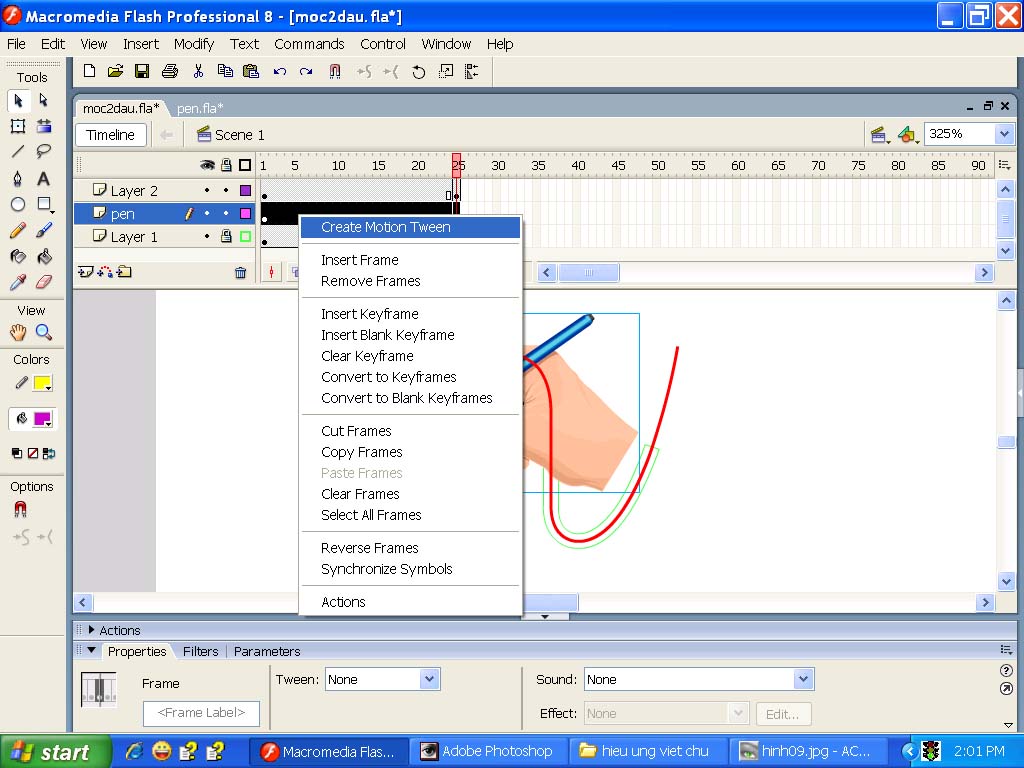Select the Eyedropper tool
This screenshot has width=1024, height=768.
tap(18, 282)
